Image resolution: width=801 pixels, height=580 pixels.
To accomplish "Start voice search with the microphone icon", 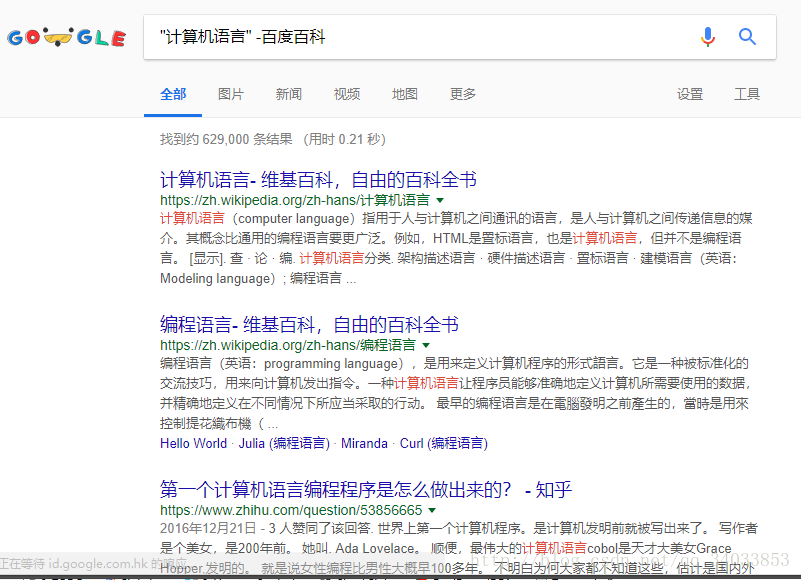I will (x=708, y=37).
